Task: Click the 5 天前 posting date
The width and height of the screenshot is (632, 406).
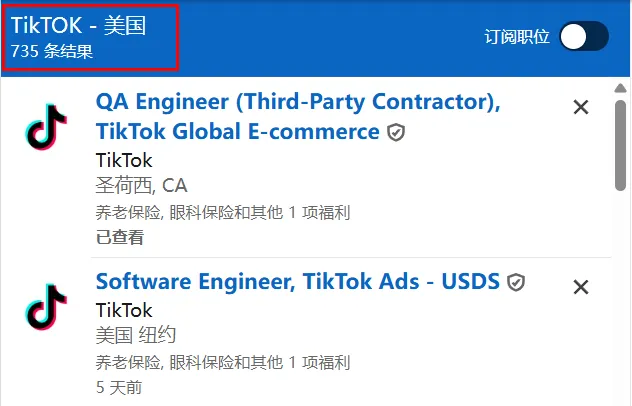Action: (119, 386)
